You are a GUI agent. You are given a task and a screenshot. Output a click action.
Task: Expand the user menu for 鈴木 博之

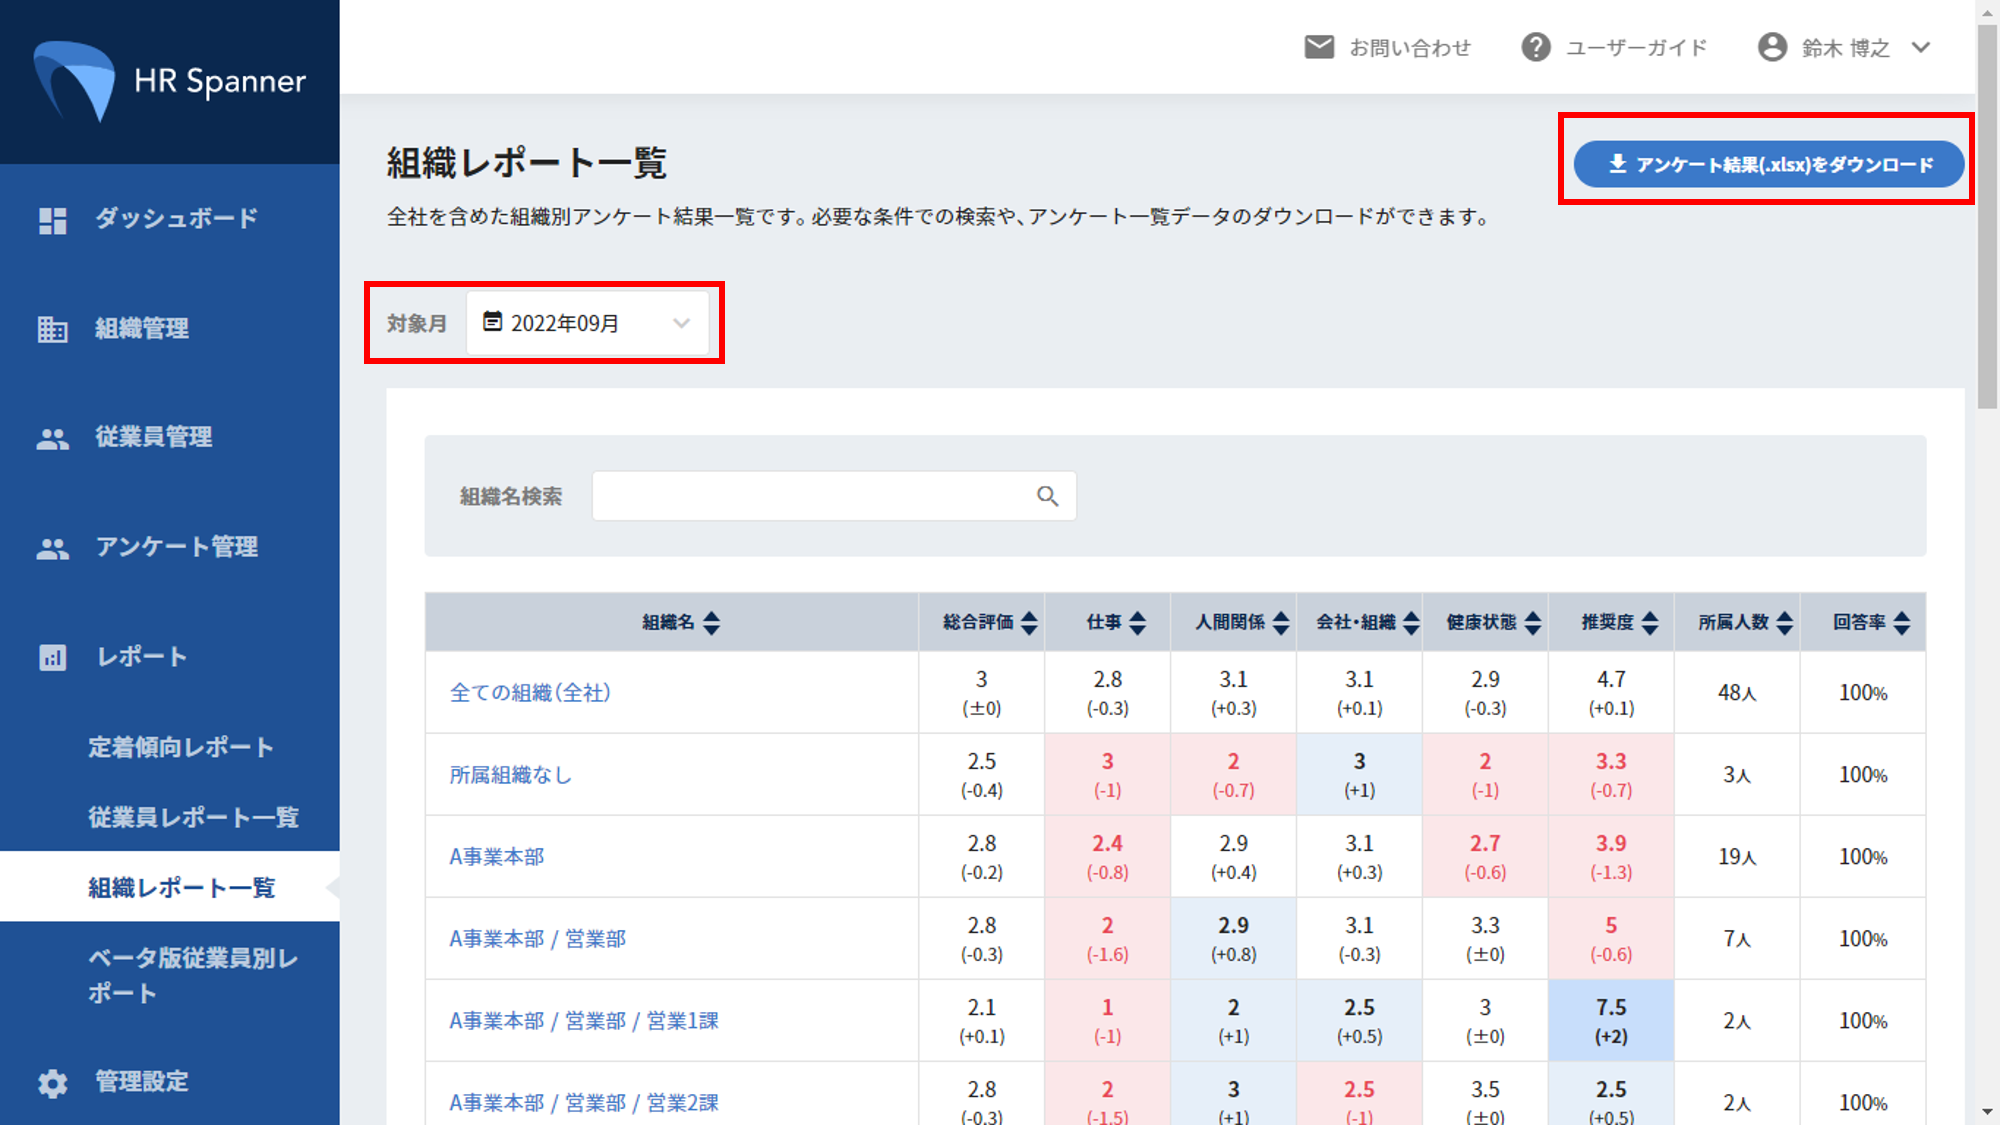[1920, 47]
